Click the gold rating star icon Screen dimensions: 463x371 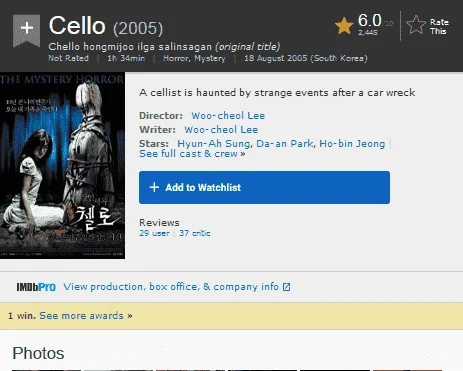[x=344, y=26]
